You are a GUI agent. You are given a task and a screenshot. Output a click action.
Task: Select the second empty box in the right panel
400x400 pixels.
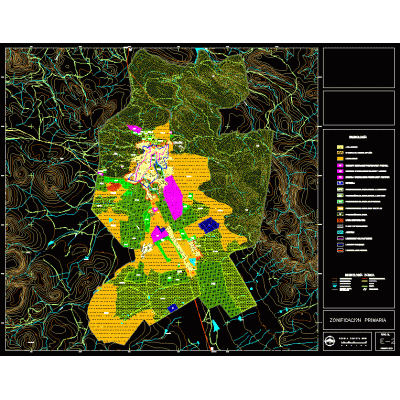[x=359, y=108]
